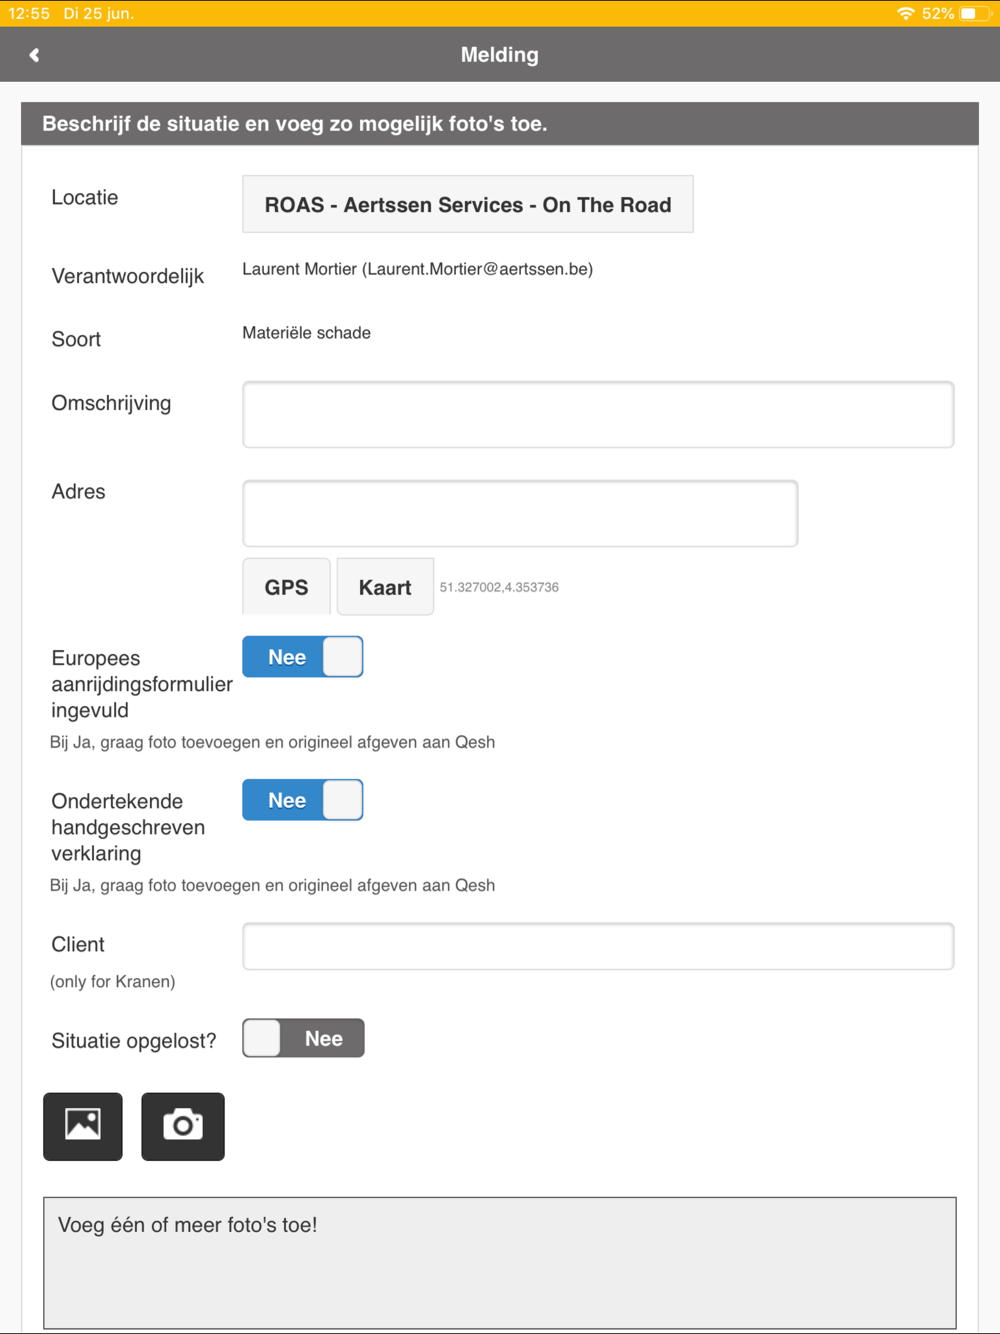Tap the 12:55 clock in status bar
This screenshot has height=1334, width=1000.
(29, 13)
